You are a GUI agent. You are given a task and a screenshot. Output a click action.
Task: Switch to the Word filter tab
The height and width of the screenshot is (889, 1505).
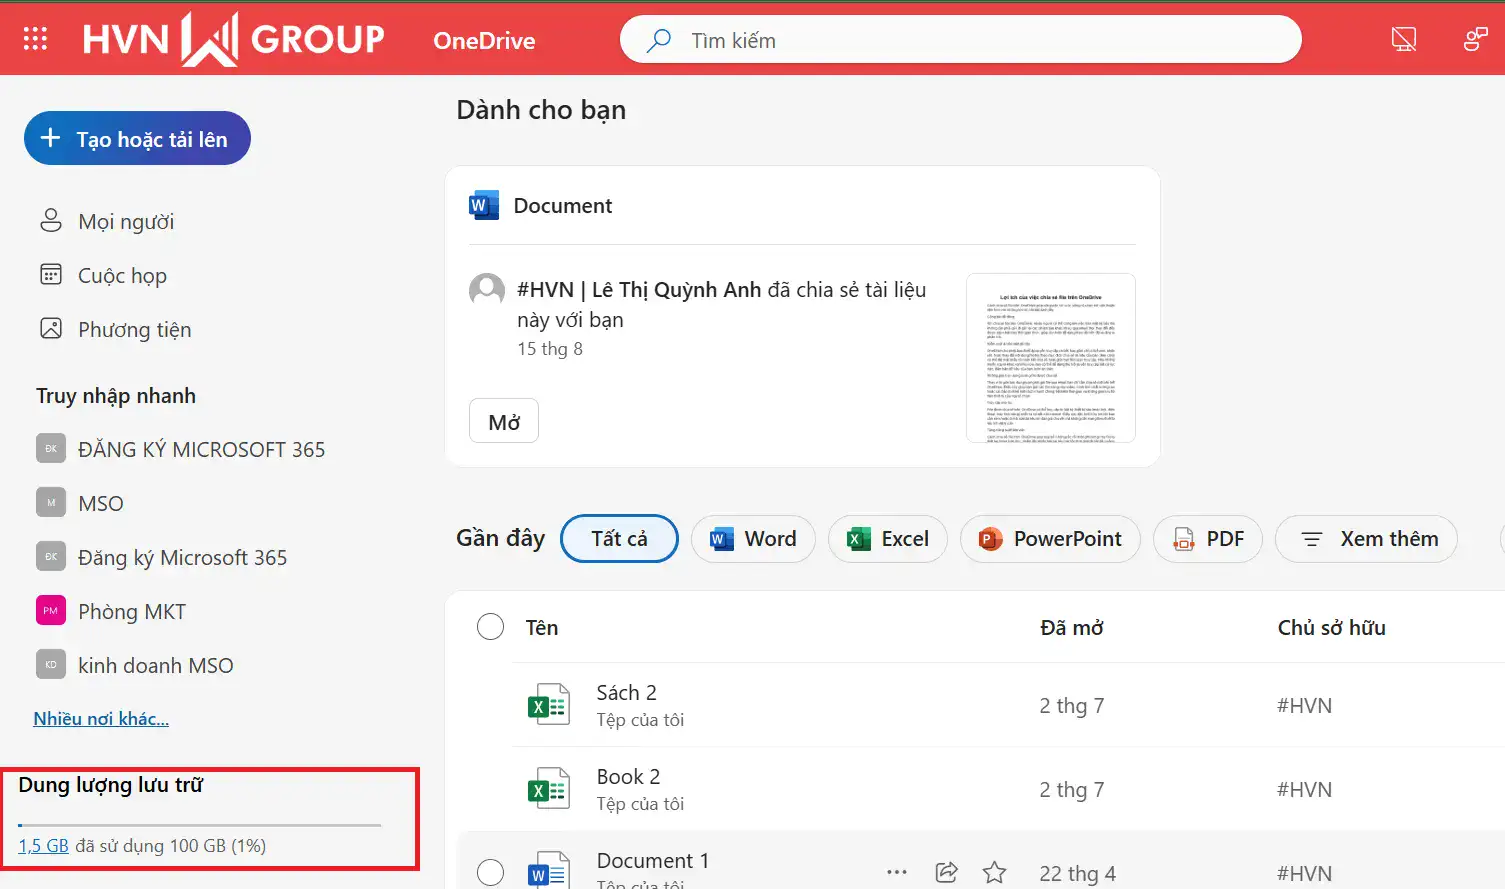tap(753, 539)
